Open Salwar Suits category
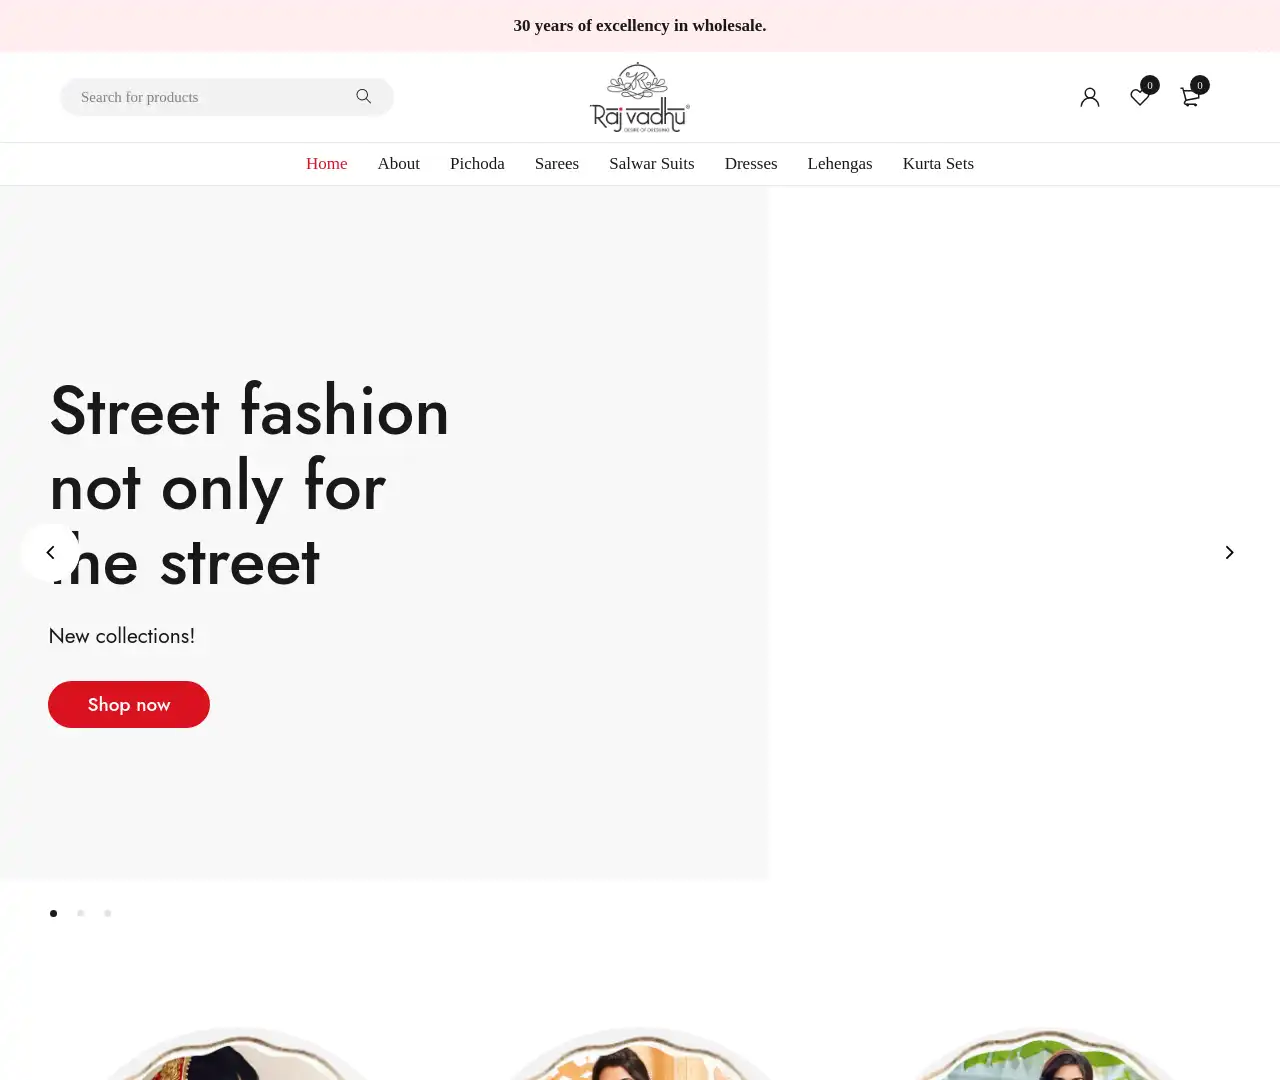Viewport: 1280px width, 1080px height. pos(651,164)
